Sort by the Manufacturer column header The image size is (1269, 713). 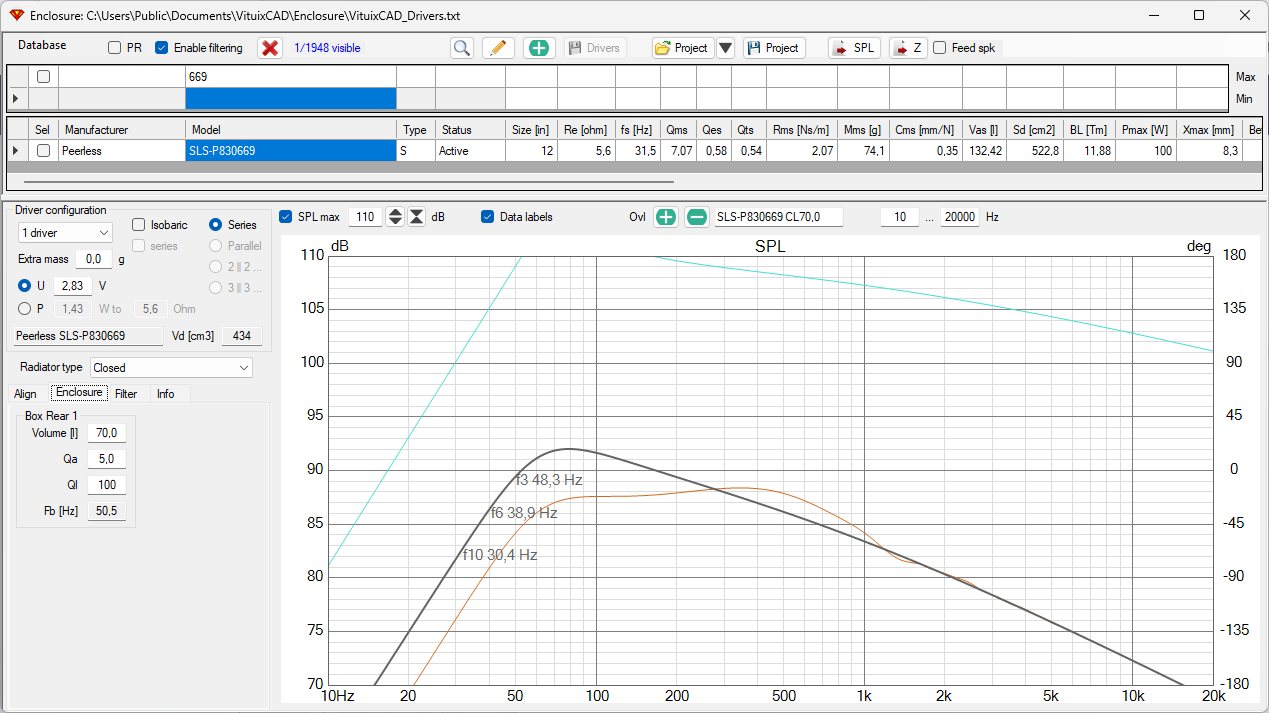[122, 130]
